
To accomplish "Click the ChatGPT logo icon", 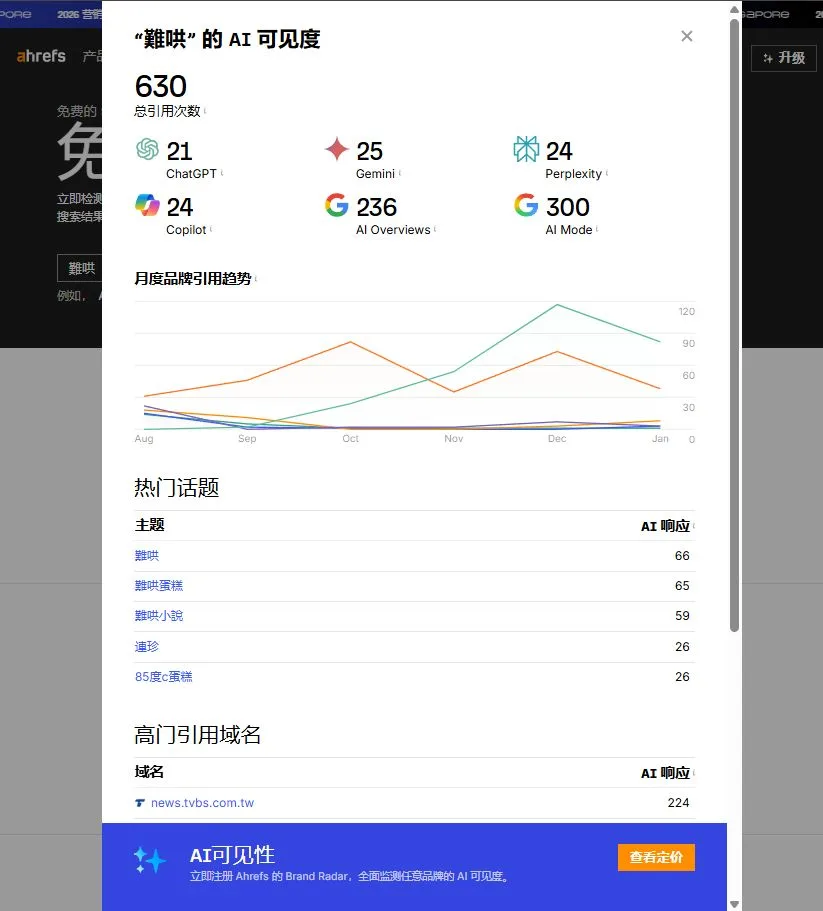I will (x=148, y=150).
